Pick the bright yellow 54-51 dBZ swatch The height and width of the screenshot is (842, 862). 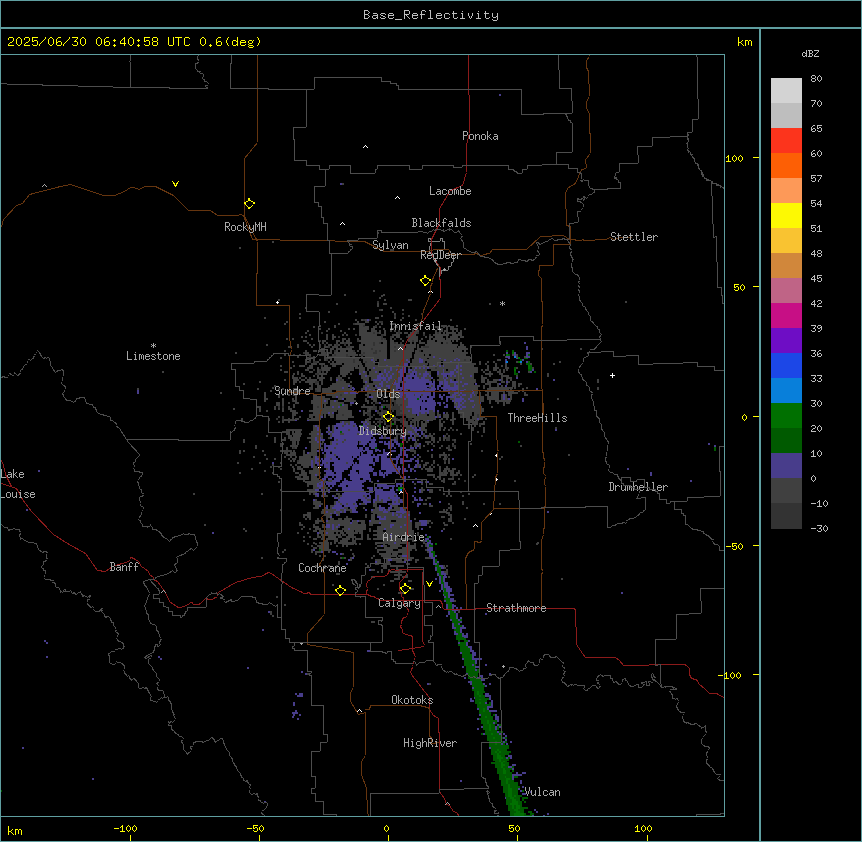[x=786, y=215]
